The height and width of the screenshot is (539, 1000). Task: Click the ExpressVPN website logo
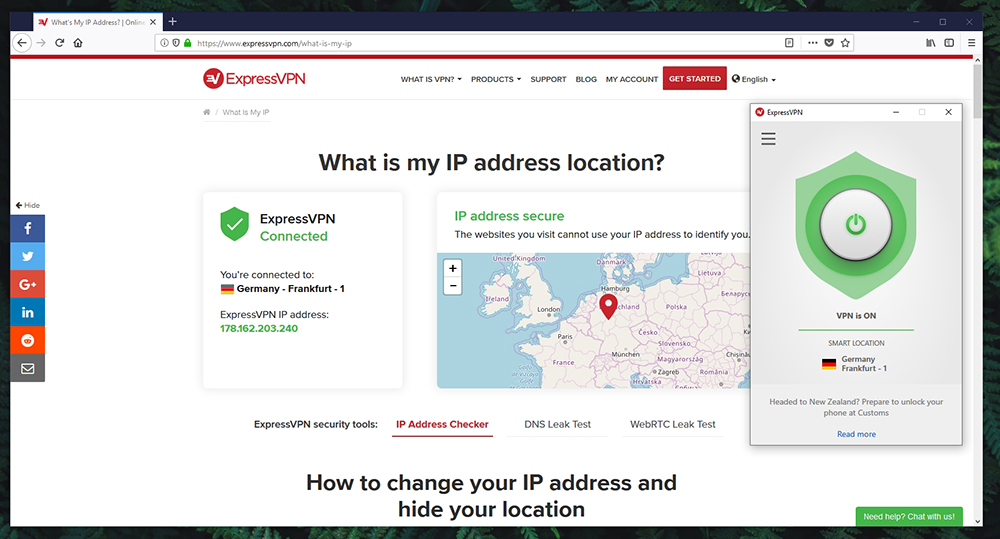coord(254,78)
